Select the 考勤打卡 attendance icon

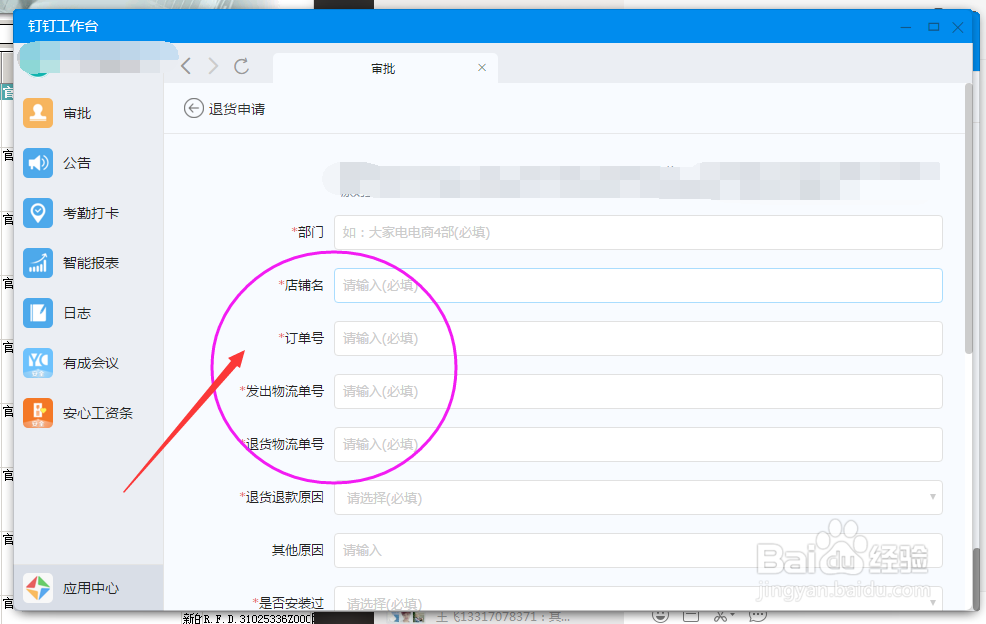coord(38,212)
